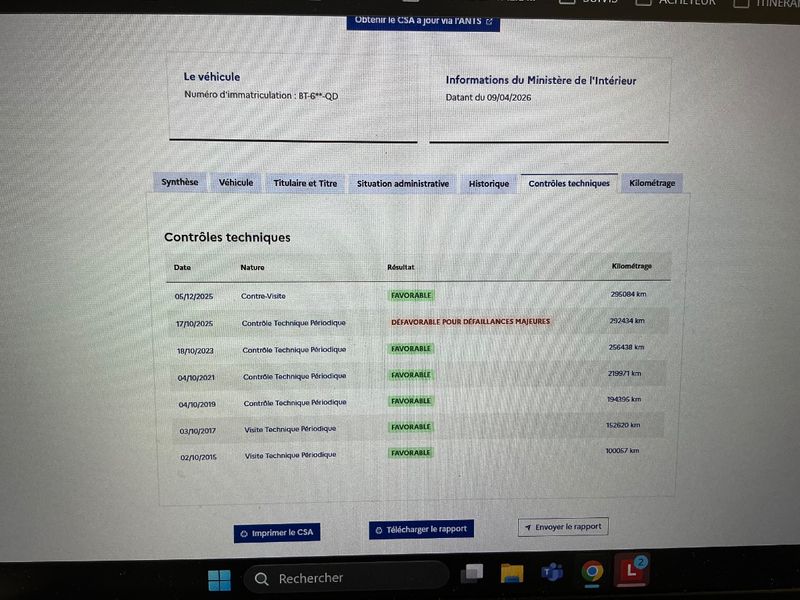Select date 02/10/2015 row
Viewport: 800px width, 600px height.
(198, 457)
